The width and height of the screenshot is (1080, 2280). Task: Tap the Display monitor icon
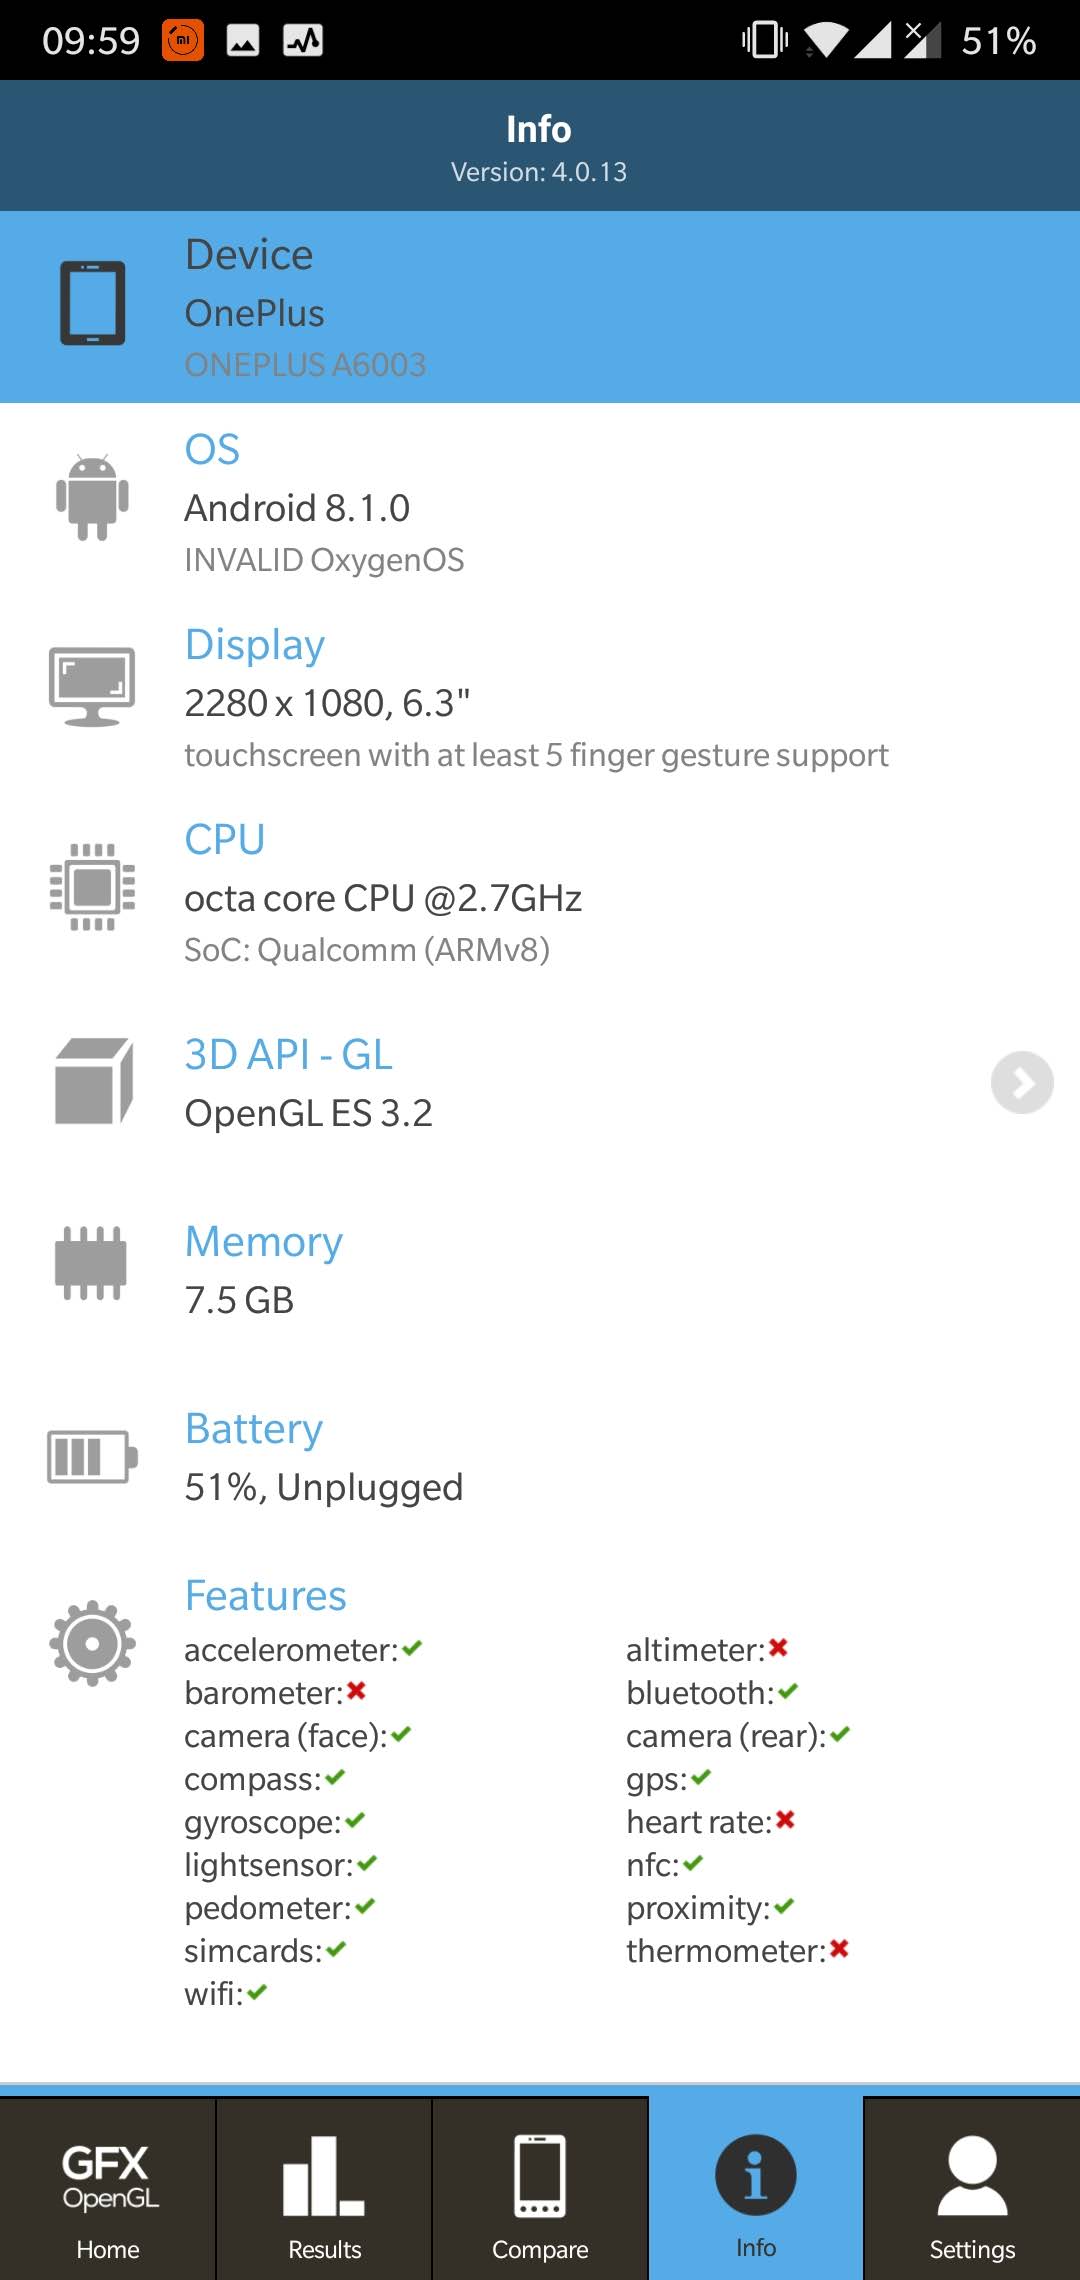pos(92,686)
